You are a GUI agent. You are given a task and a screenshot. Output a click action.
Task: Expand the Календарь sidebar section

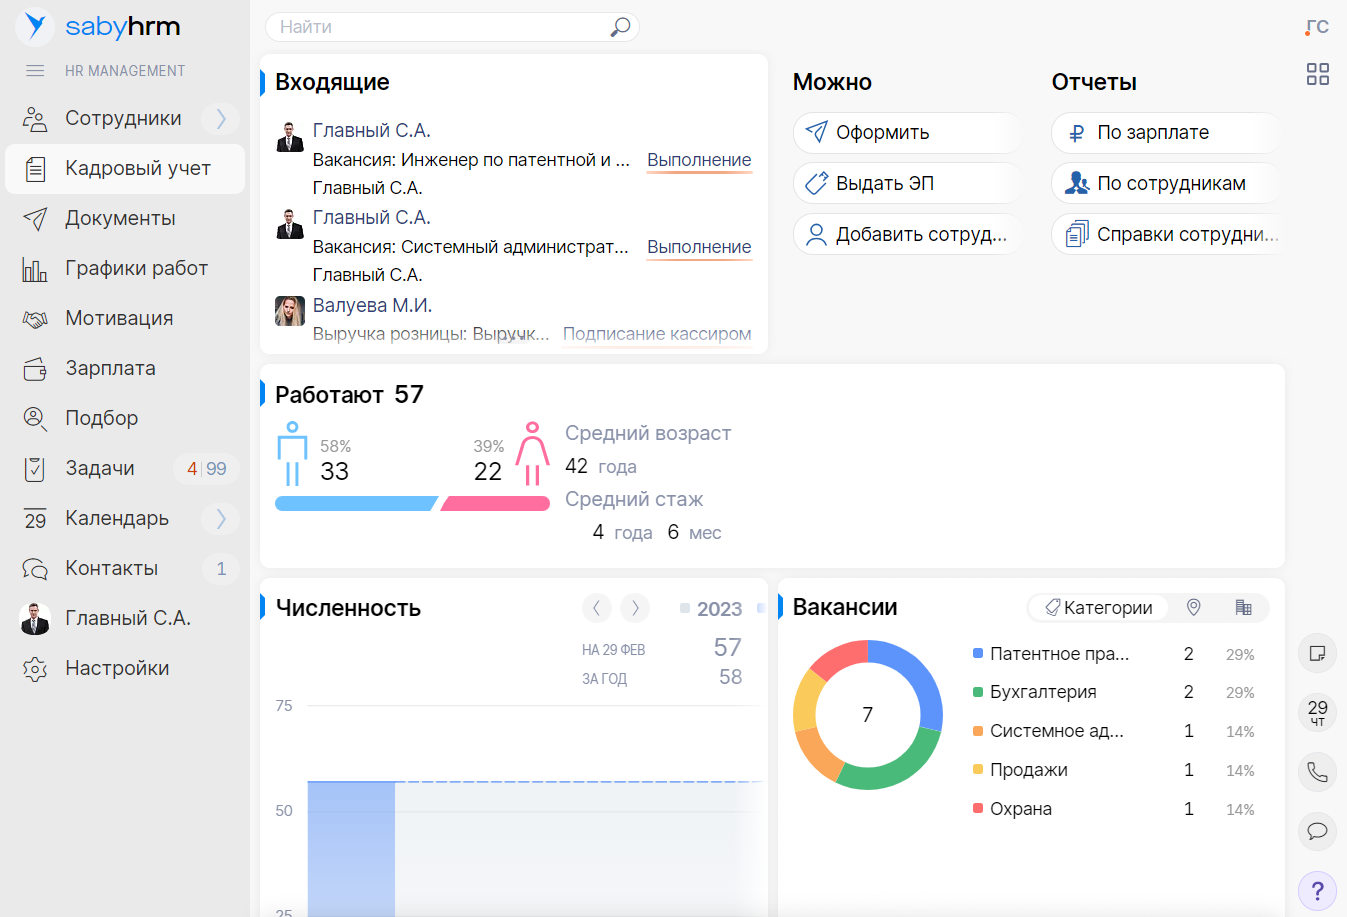220,518
